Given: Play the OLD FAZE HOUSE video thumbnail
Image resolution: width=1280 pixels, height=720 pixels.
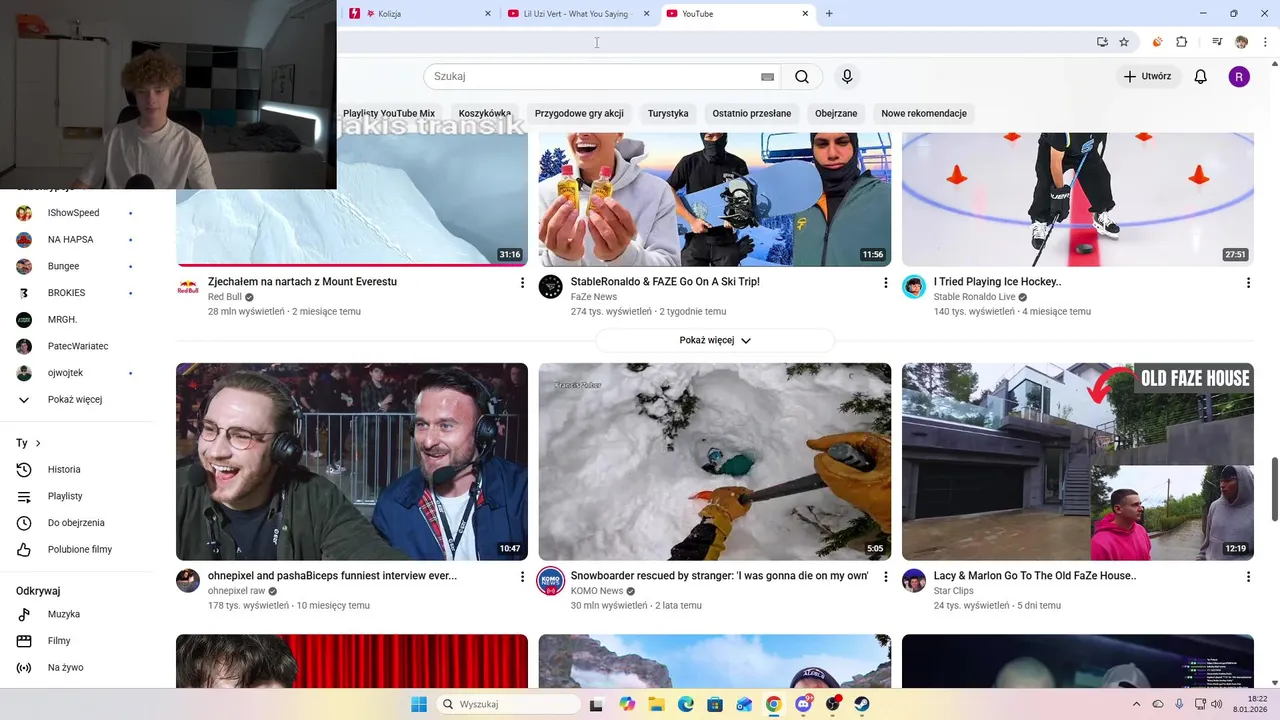Looking at the screenshot, I should pos(1077,462).
